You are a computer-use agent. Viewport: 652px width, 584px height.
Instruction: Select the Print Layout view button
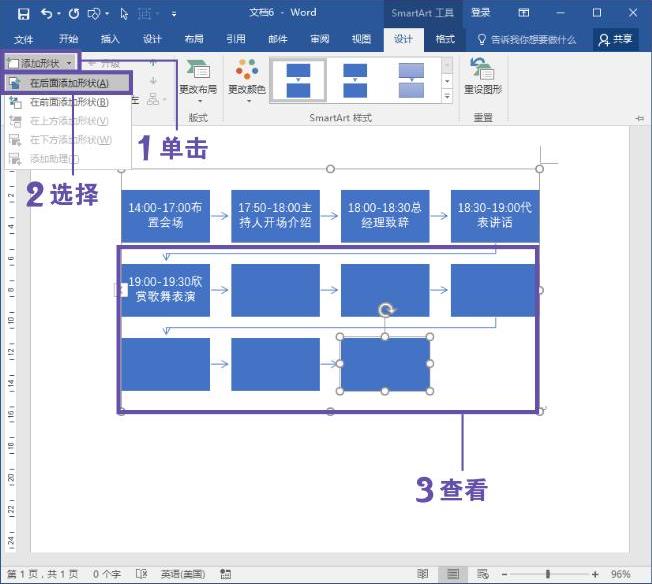[x=453, y=574]
